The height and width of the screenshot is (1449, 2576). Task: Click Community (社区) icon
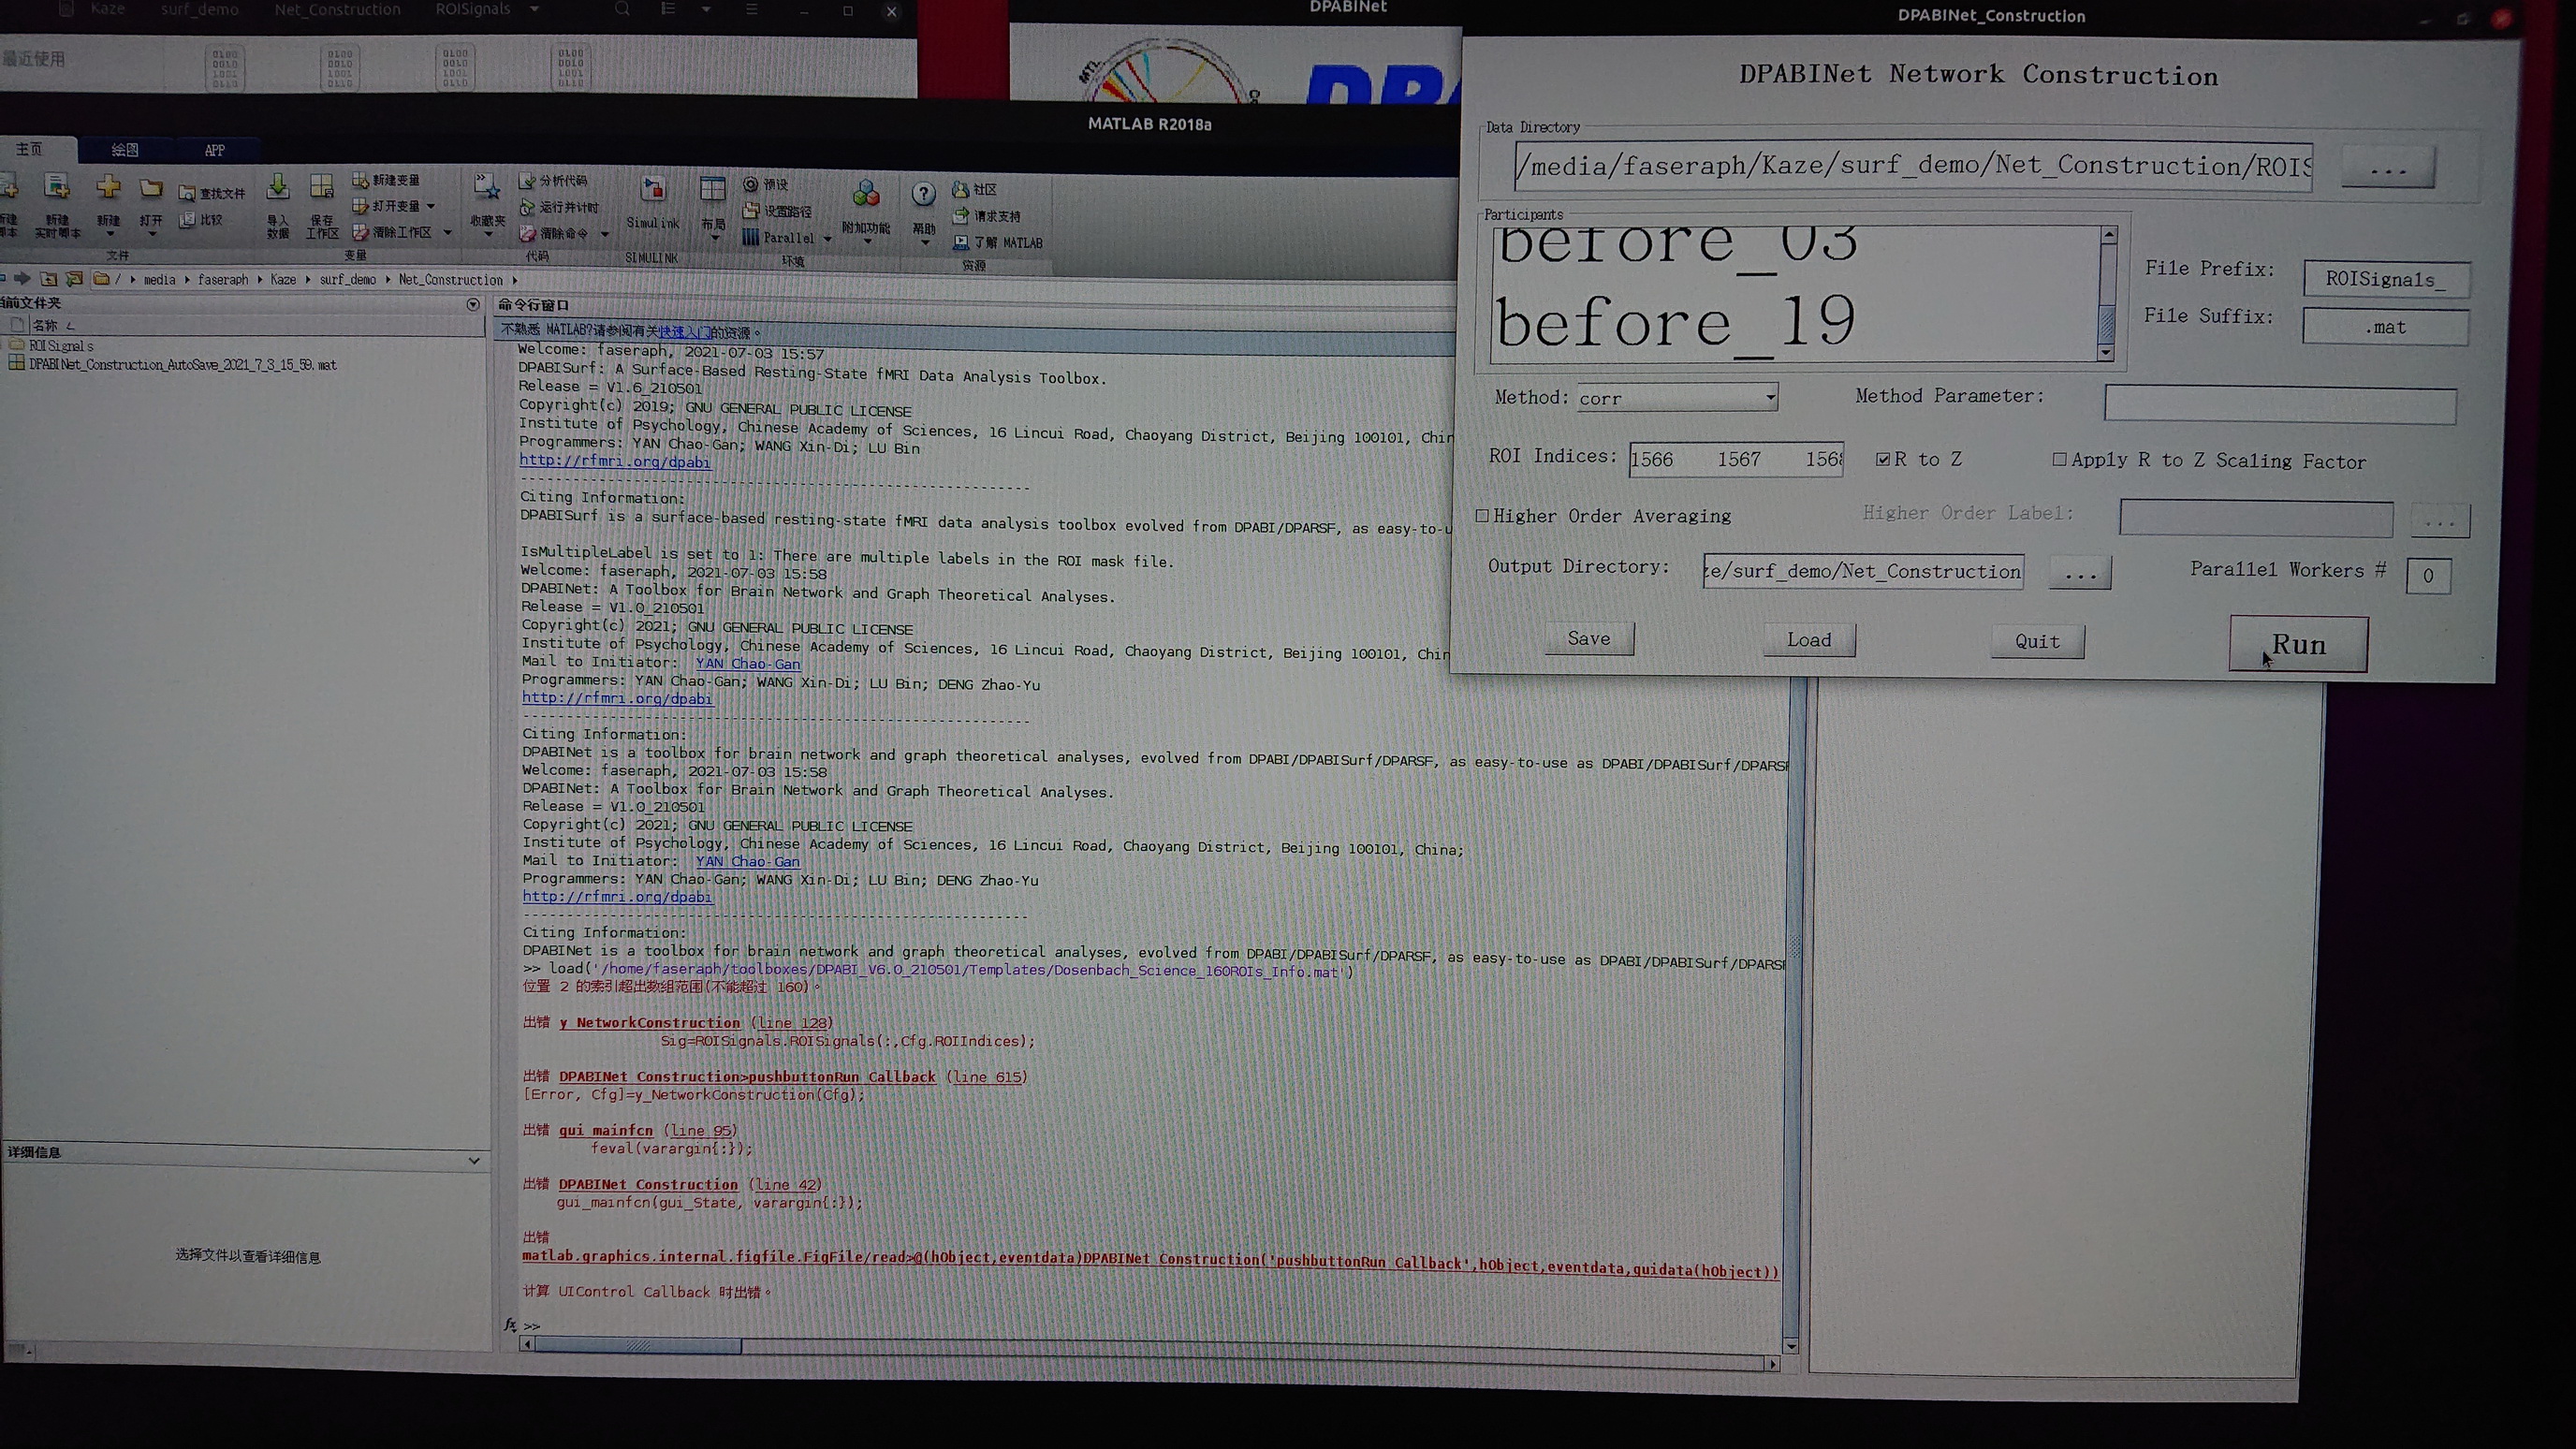[x=960, y=189]
